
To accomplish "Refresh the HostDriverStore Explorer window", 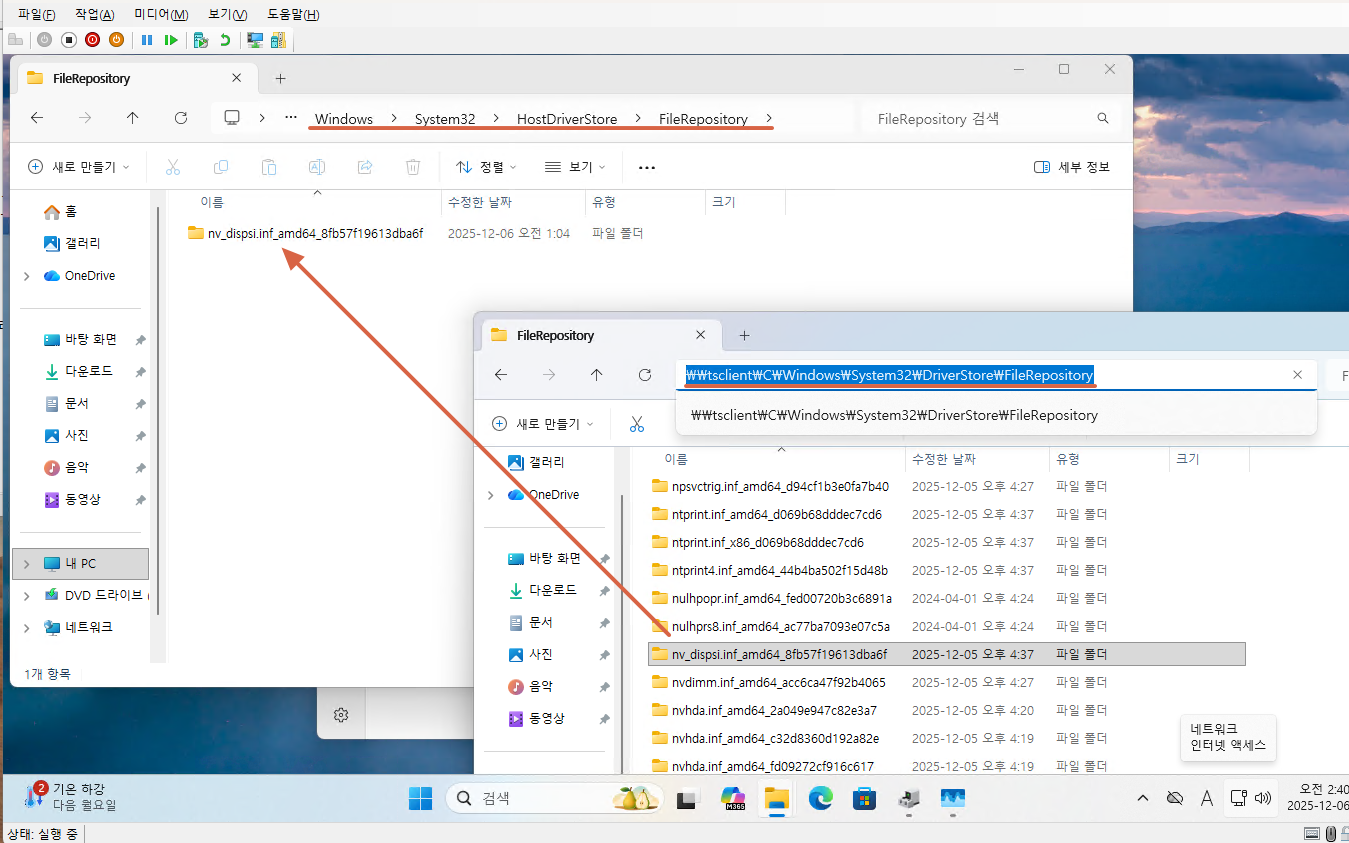I will click(x=181, y=118).
